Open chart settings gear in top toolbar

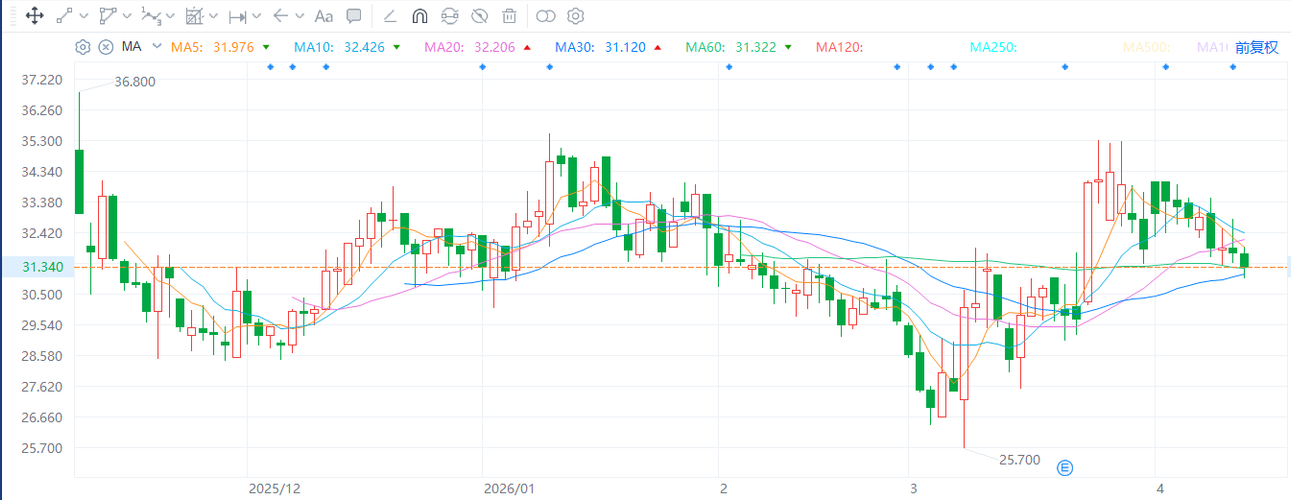[x=575, y=16]
